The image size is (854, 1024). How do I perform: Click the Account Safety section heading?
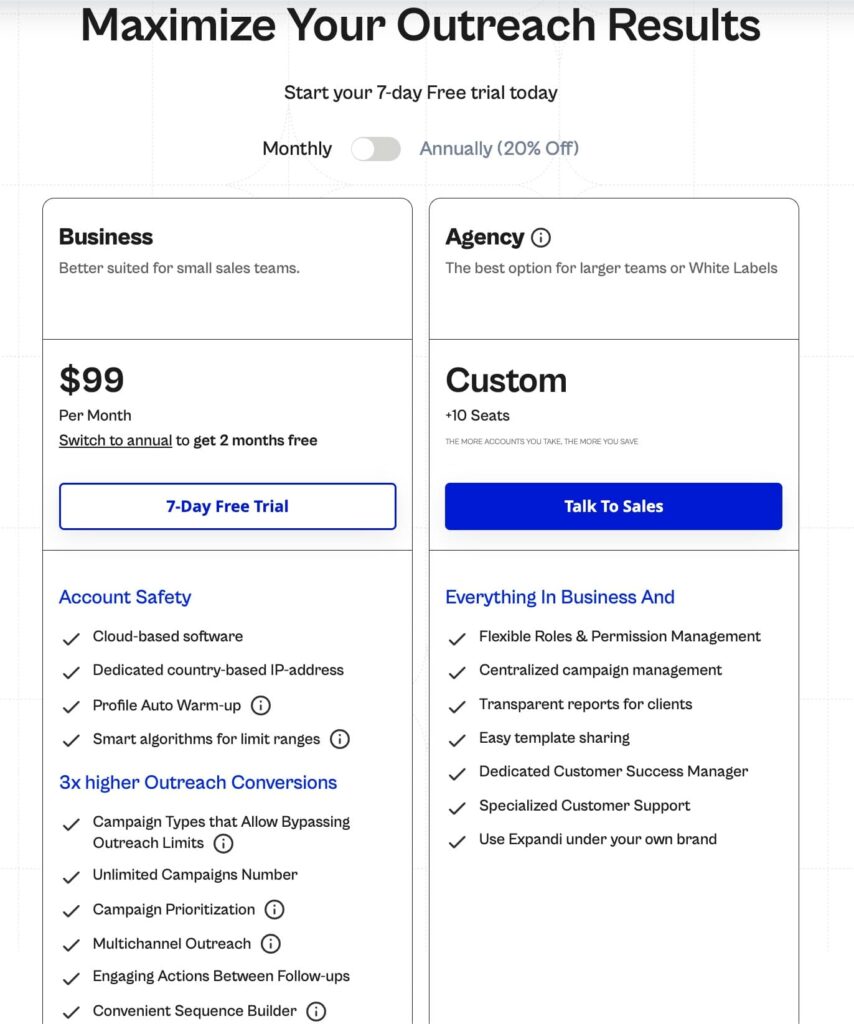pos(125,597)
